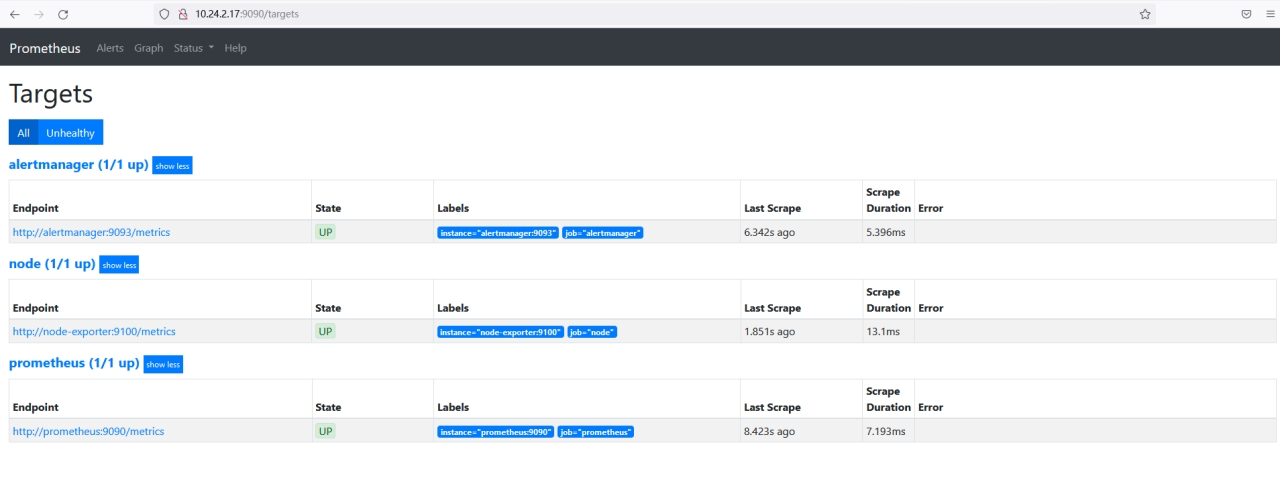Click the job="alertmanager" label badge
The width and height of the screenshot is (1280, 492).
click(x=602, y=233)
